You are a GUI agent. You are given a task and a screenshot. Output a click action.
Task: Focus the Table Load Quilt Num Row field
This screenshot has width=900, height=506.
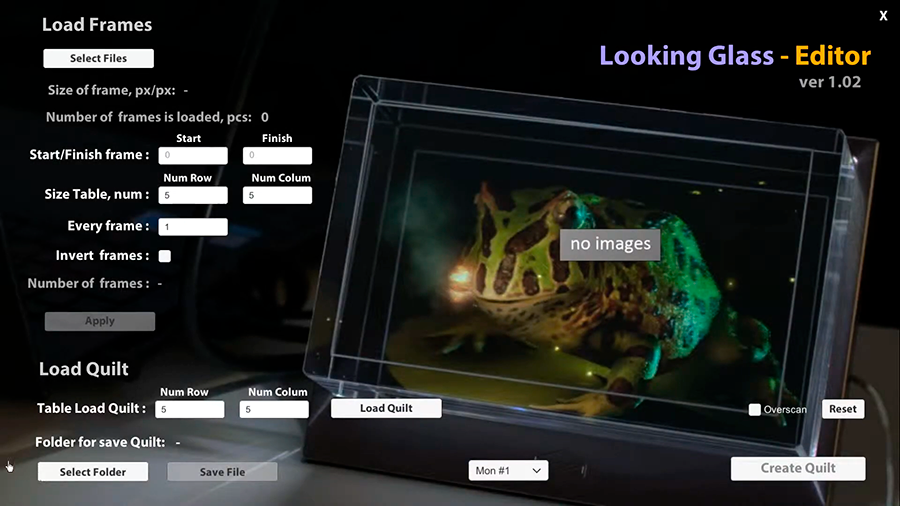coord(190,409)
